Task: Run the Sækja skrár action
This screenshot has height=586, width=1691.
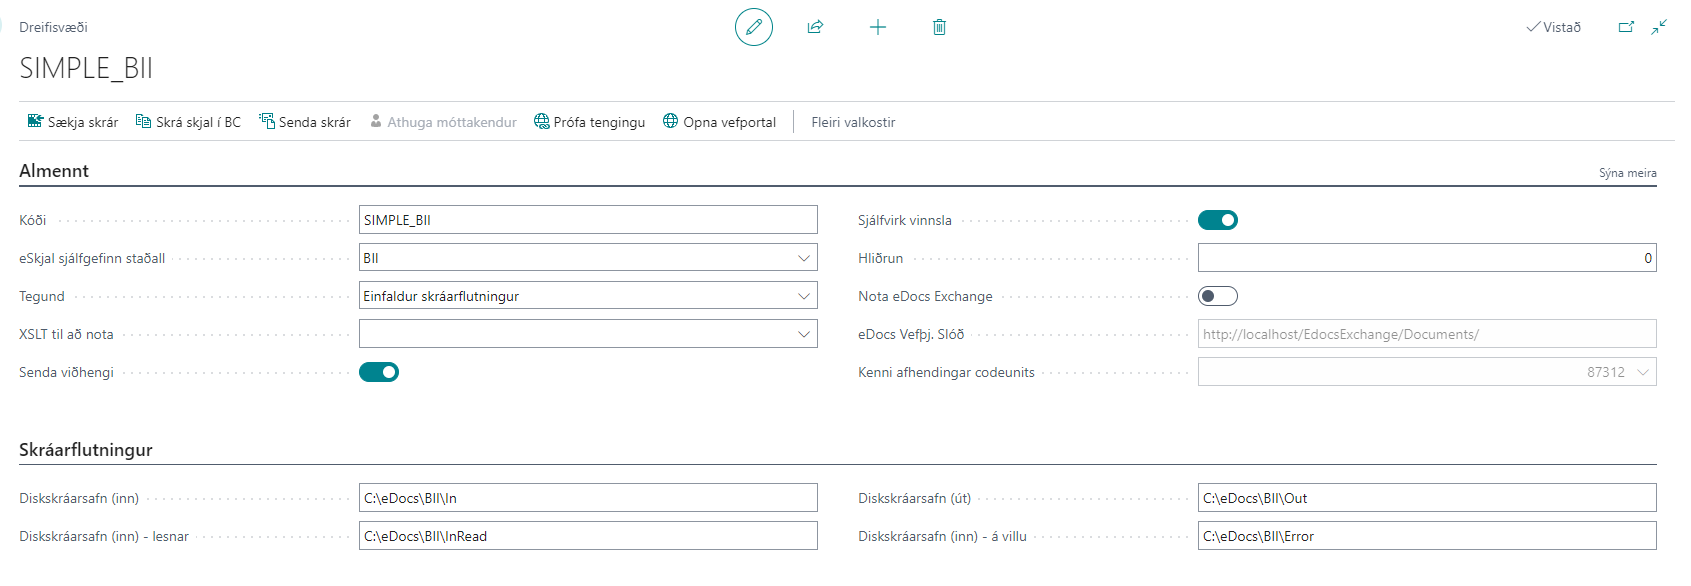Action: pyautogui.click(x=73, y=122)
